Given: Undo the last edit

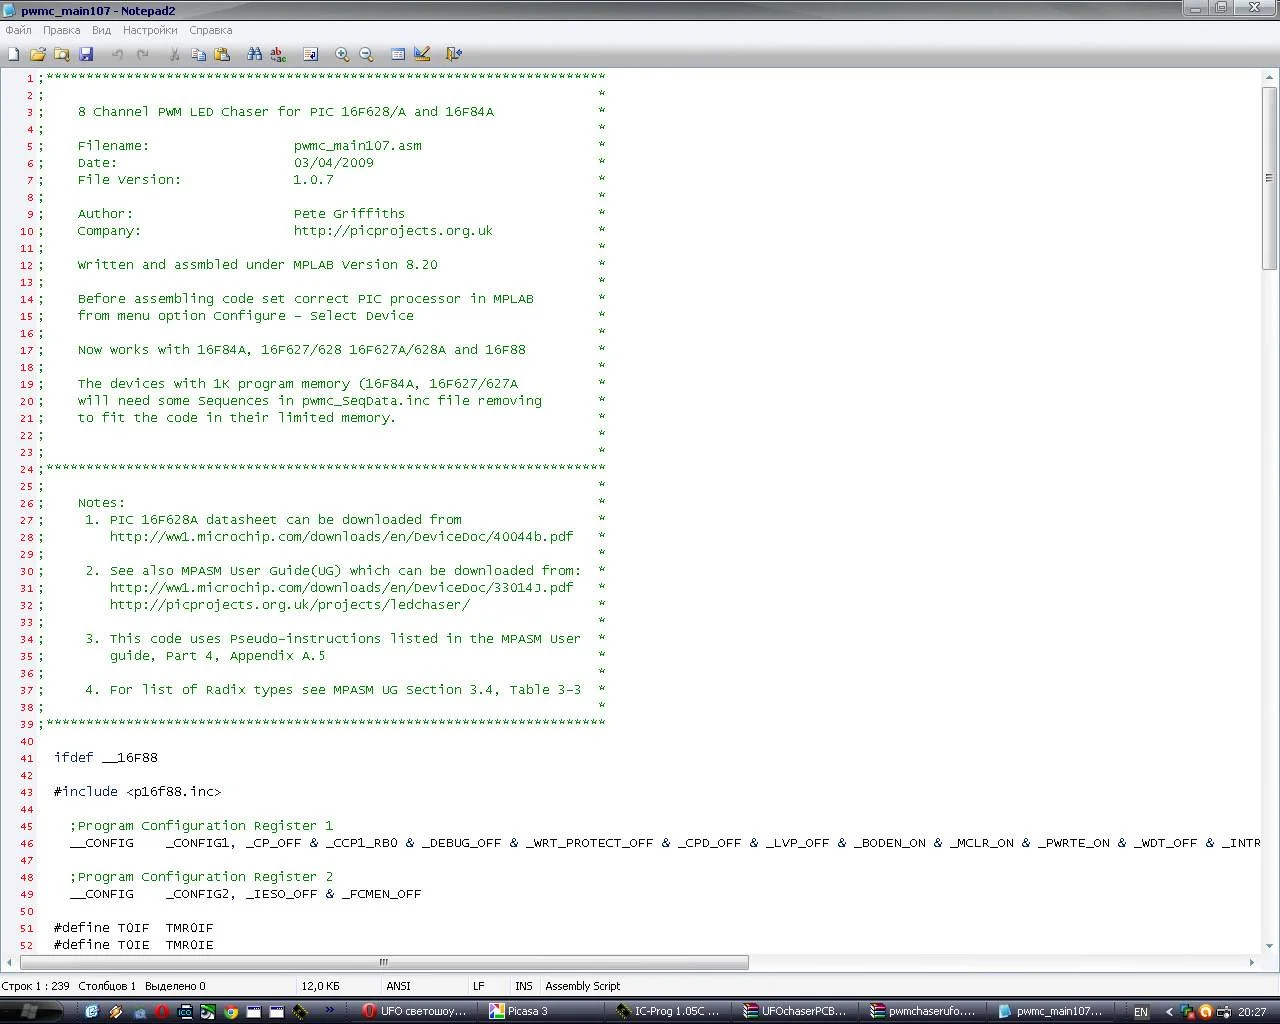Looking at the screenshot, I should pyautogui.click(x=118, y=54).
